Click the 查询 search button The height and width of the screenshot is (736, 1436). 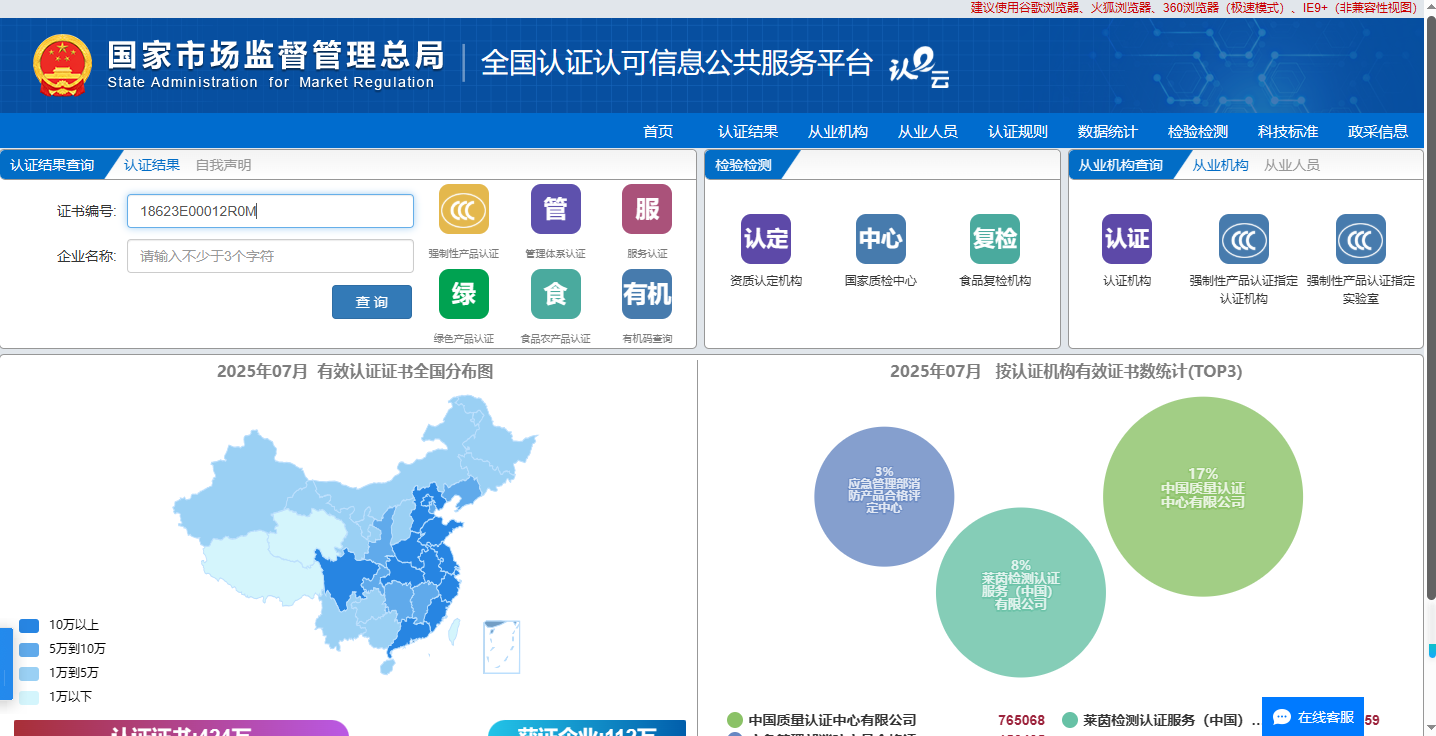coord(372,302)
